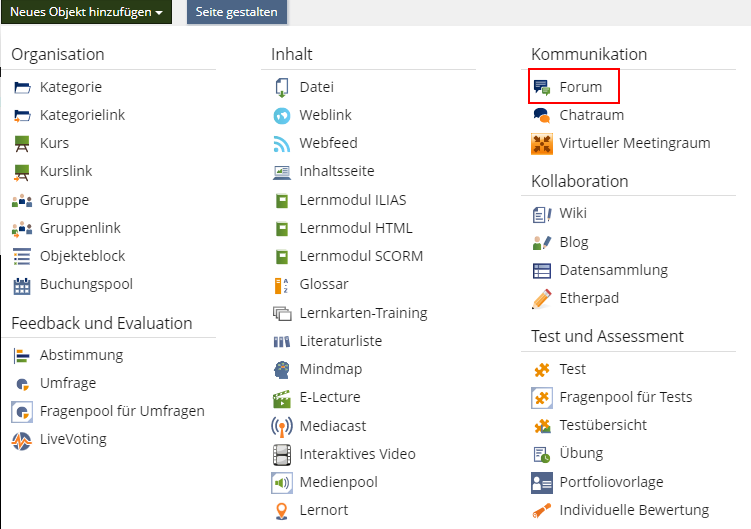Image resolution: width=751 pixels, height=529 pixels.
Task: Select Interaktives Video item
Action: pos(357,454)
